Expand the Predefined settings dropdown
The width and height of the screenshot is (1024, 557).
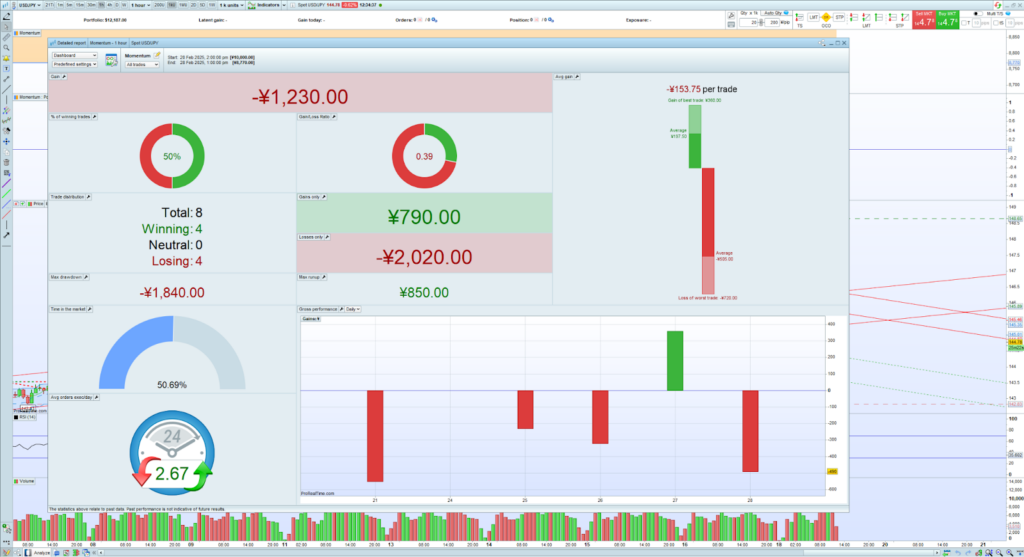74,63
